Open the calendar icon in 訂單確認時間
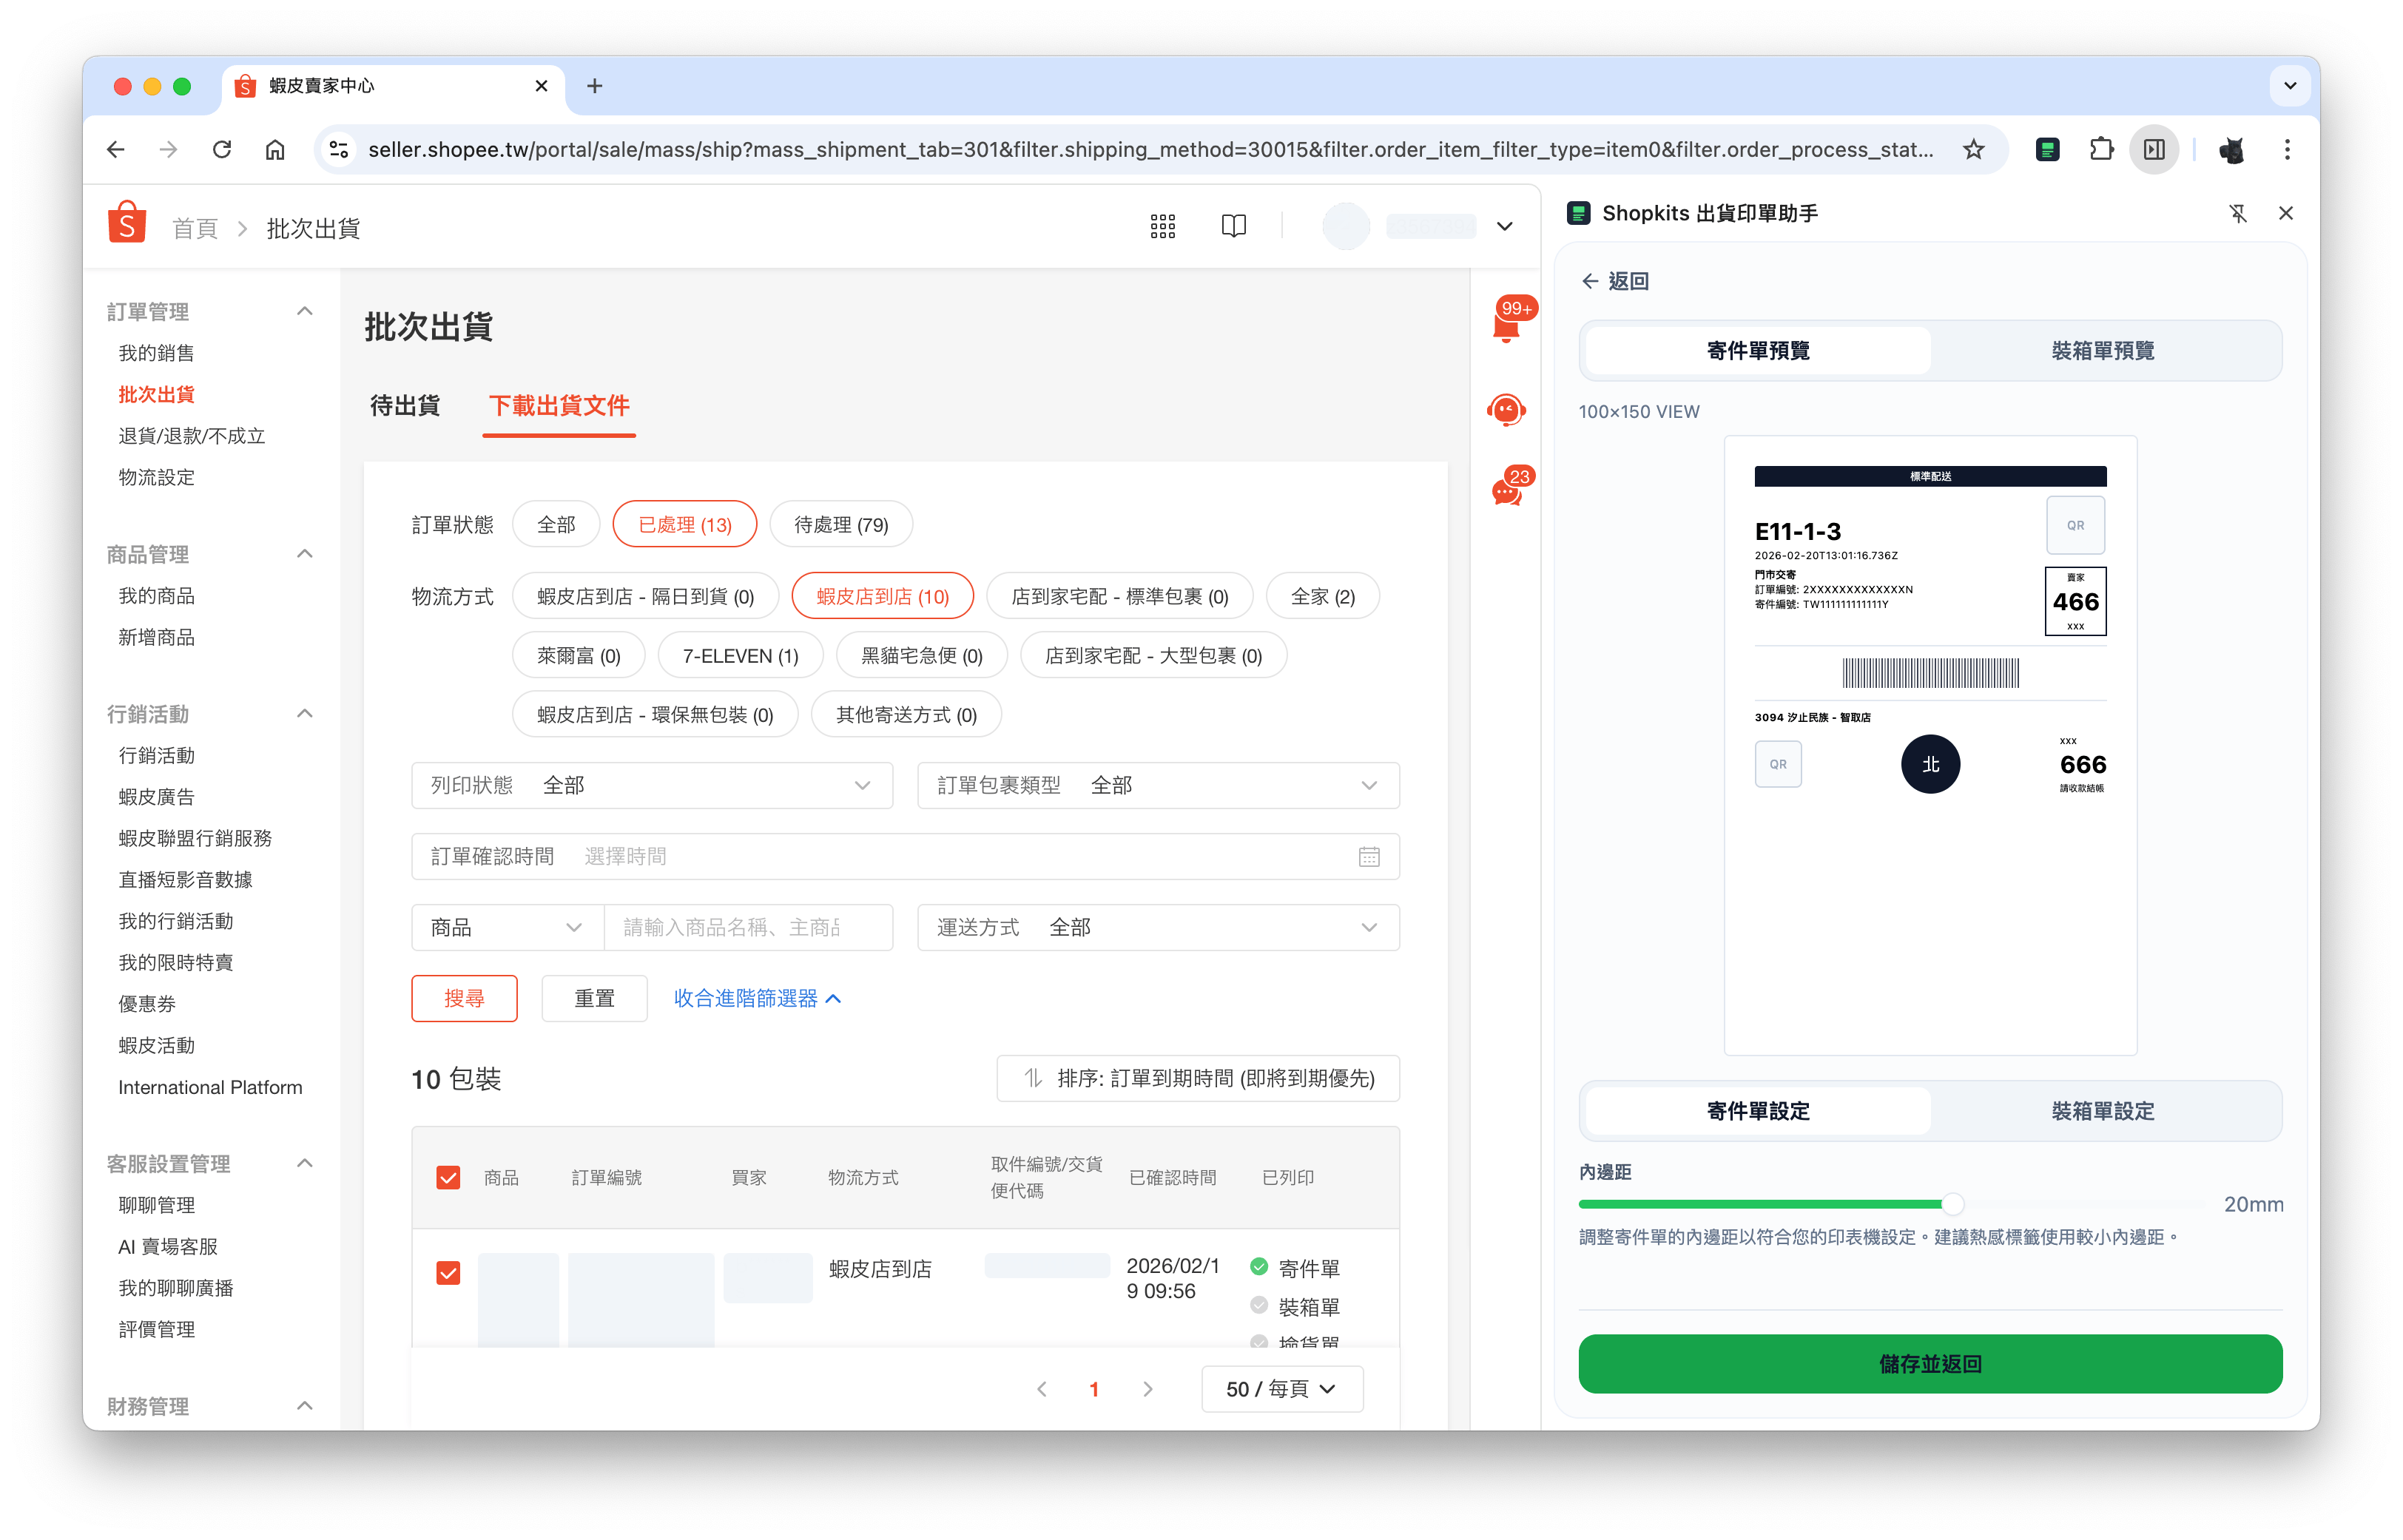Image resolution: width=2403 pixels, height=1540 pixels. [1369, 857]
